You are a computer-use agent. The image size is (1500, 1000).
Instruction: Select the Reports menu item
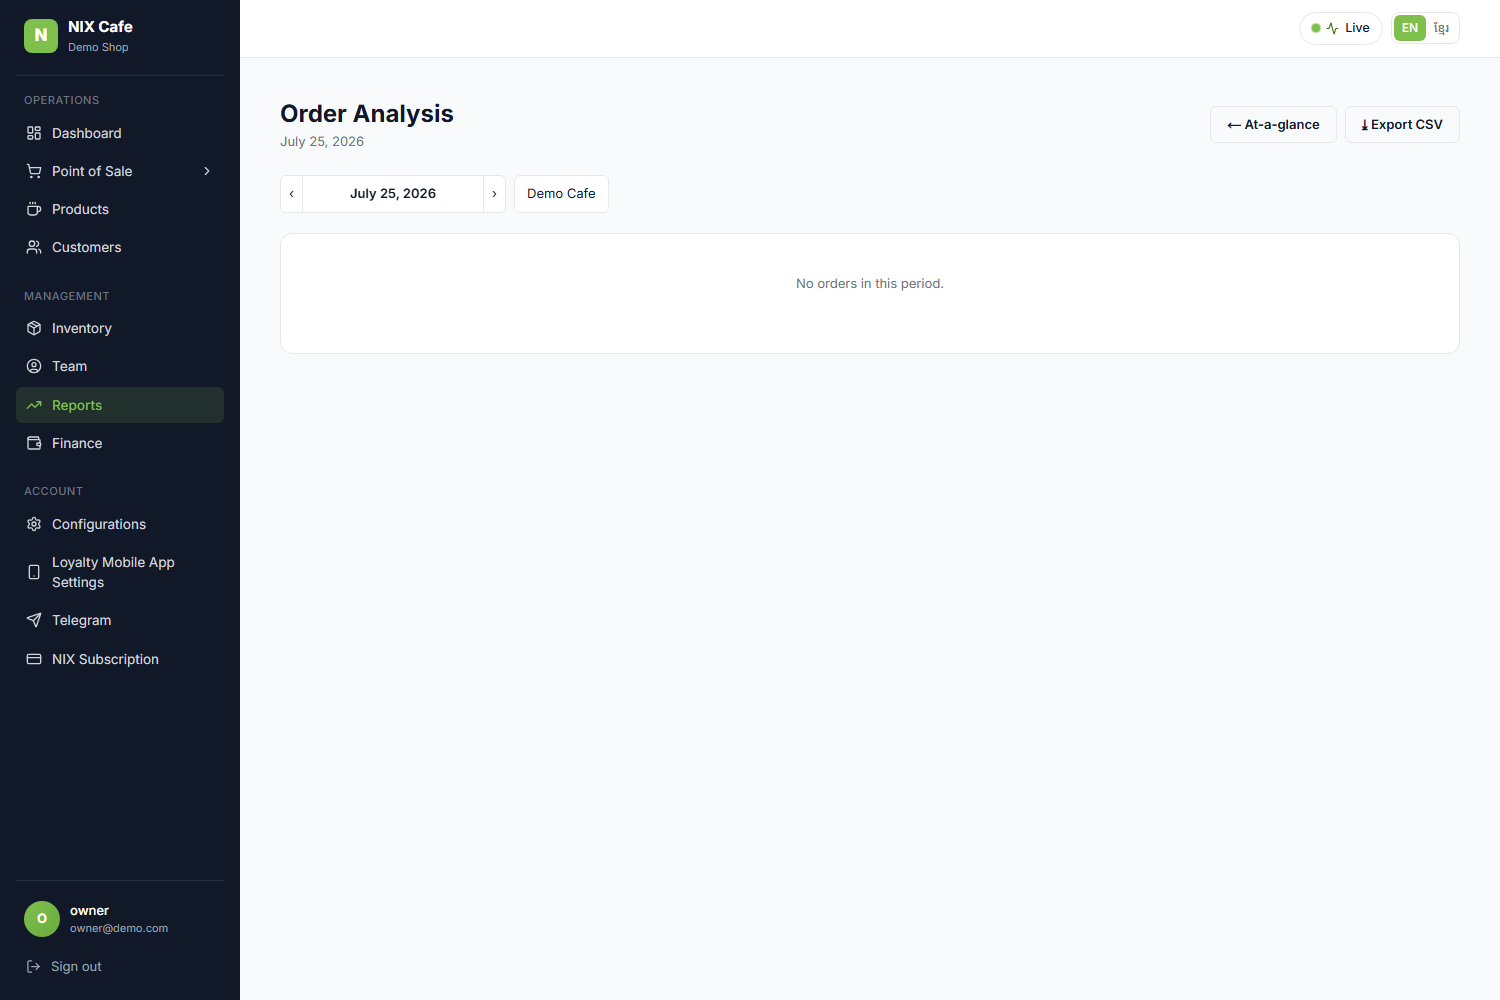pos(120,405)
